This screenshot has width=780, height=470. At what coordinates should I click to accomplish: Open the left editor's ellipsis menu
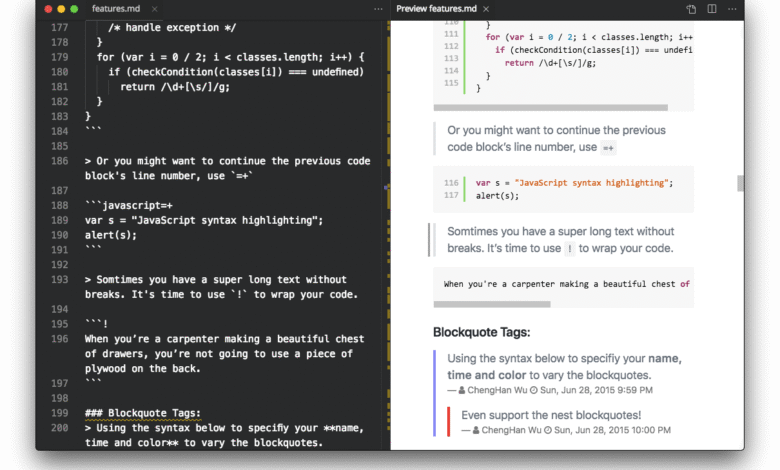[378, 9]
